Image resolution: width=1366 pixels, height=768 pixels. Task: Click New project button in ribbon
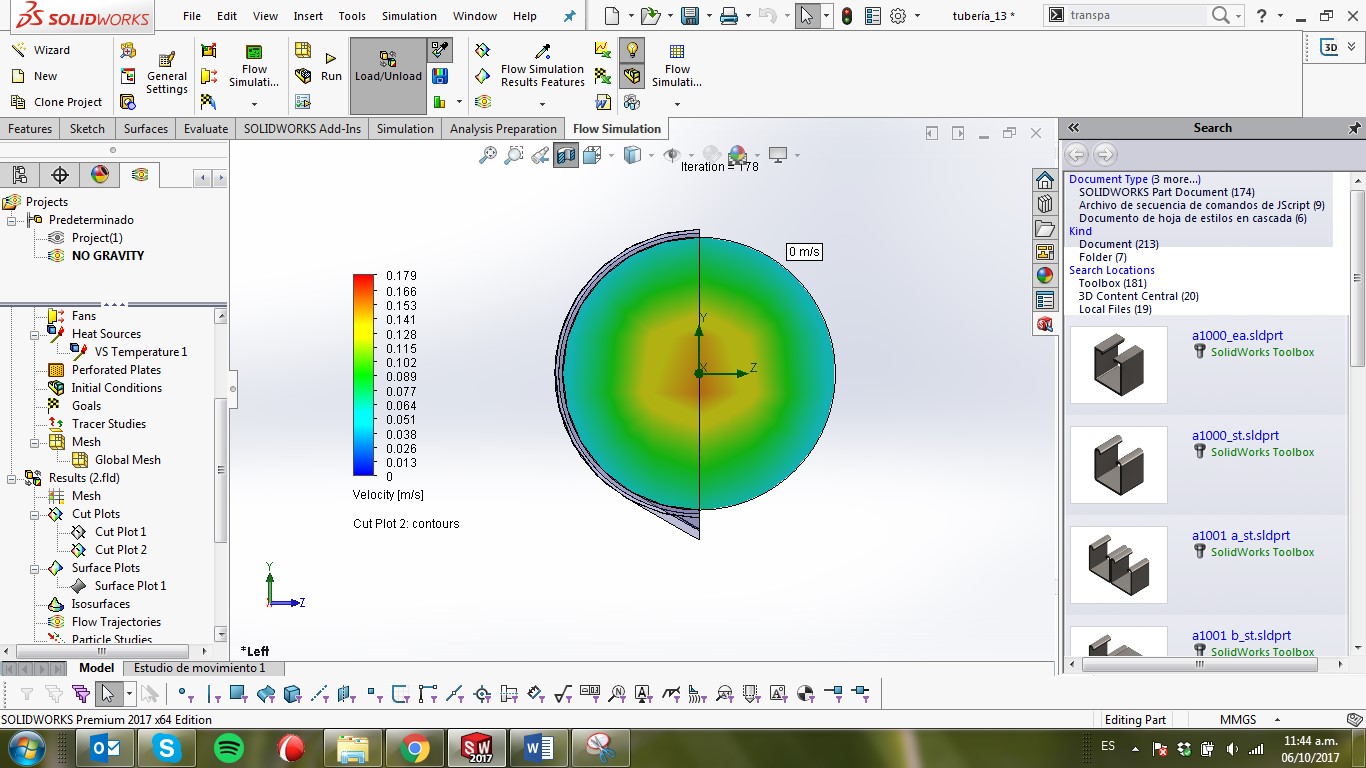click(x=34, y=76)
